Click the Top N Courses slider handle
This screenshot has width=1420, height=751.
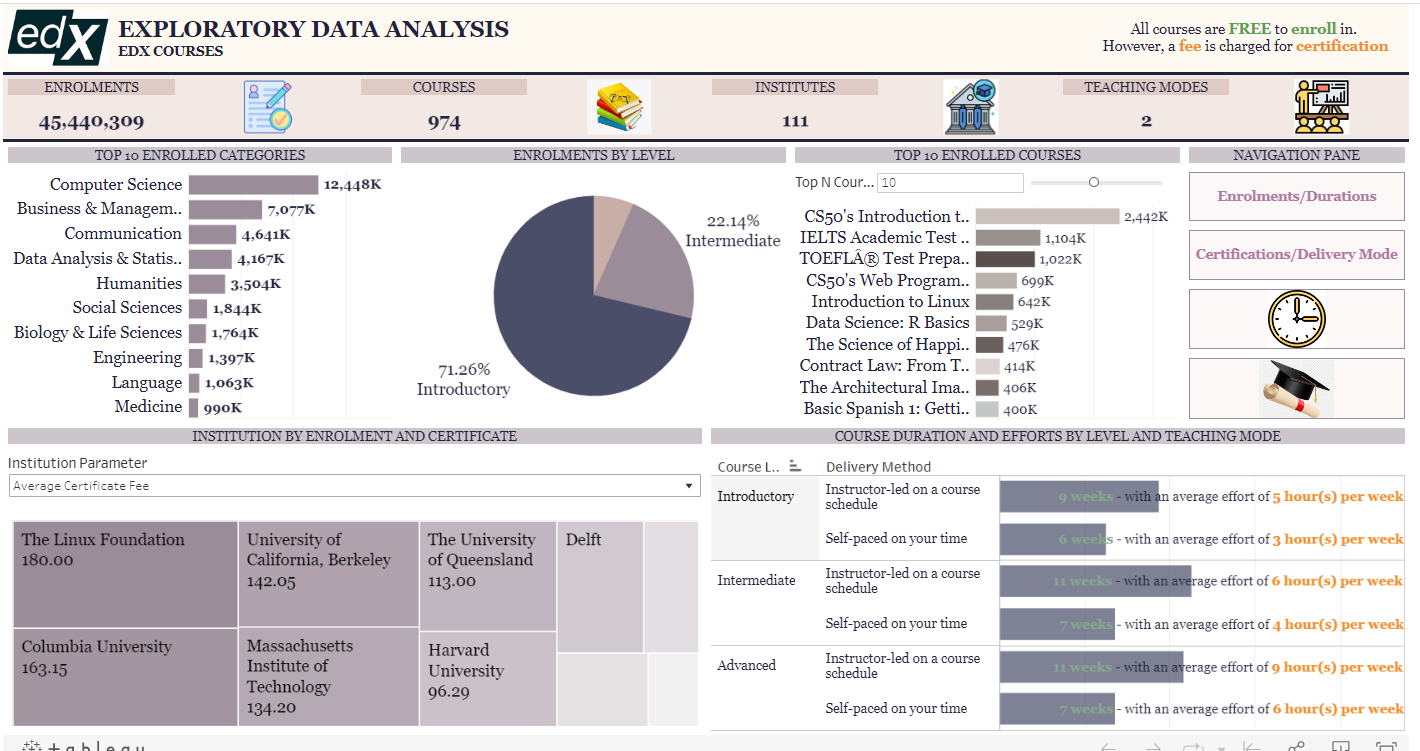click(x=1094, y=182)
